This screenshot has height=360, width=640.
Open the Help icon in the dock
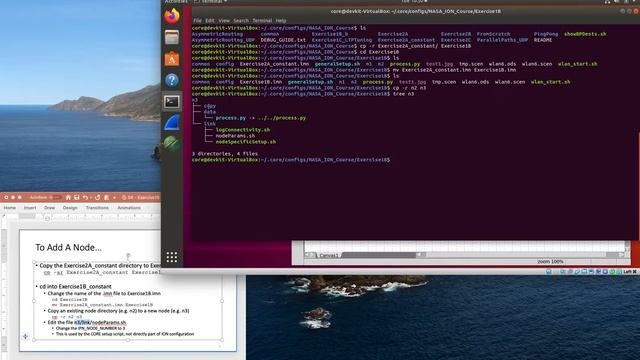click(x=172, y=80)
